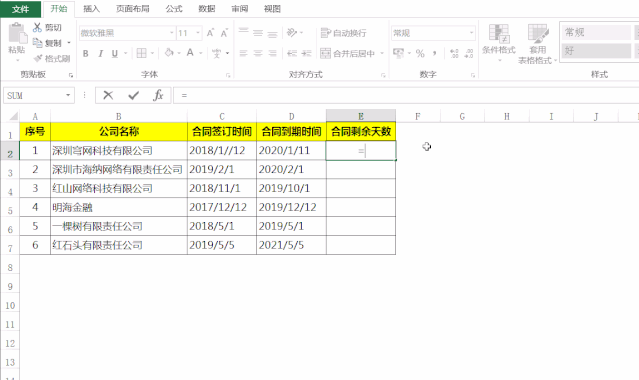Open the number format dropdown (常规)
The width and height of the screenshot is (639, 380).
point(472,33)
